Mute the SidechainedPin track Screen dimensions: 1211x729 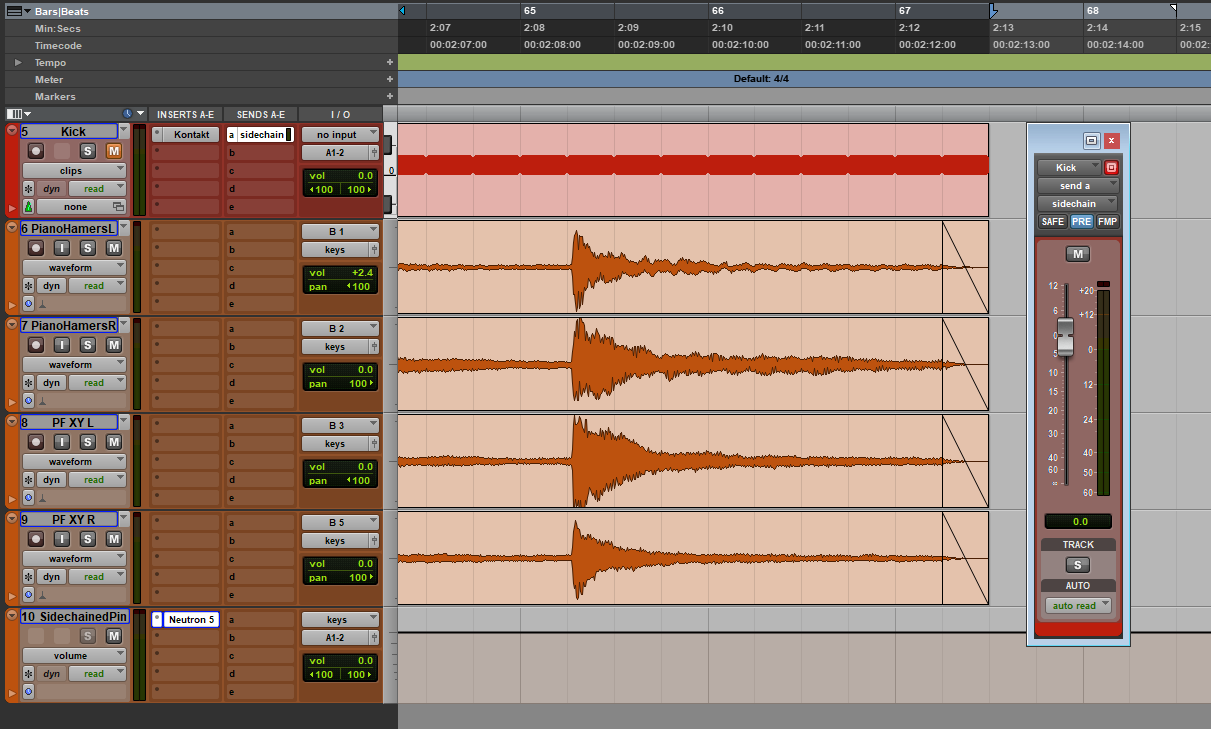click(x=114, y=636)
